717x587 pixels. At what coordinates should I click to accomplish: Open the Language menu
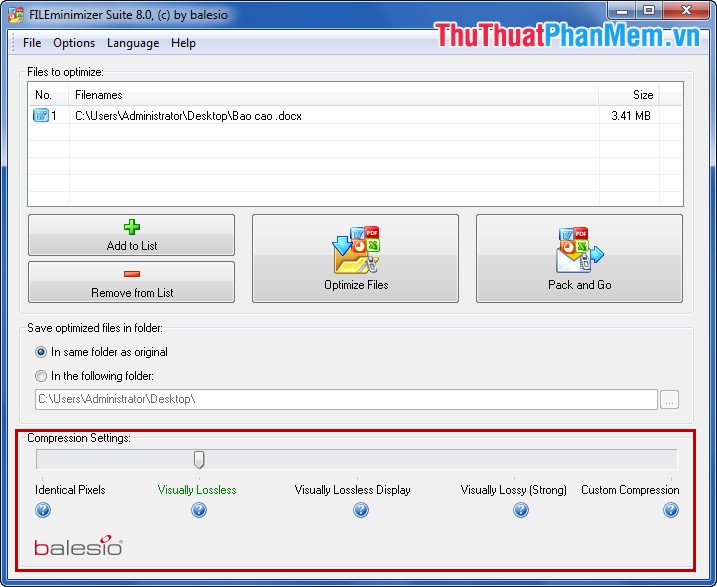pyautogui.click(x=133, y=43)
